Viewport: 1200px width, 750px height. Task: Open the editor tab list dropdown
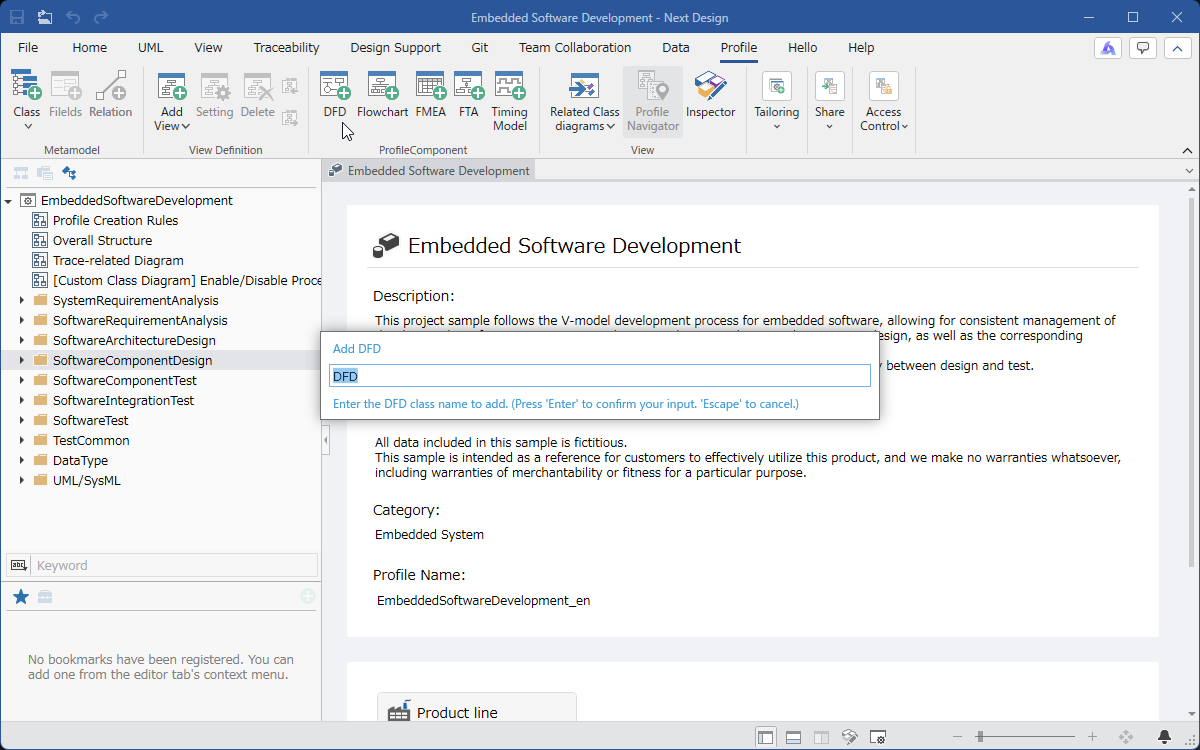1190,171
